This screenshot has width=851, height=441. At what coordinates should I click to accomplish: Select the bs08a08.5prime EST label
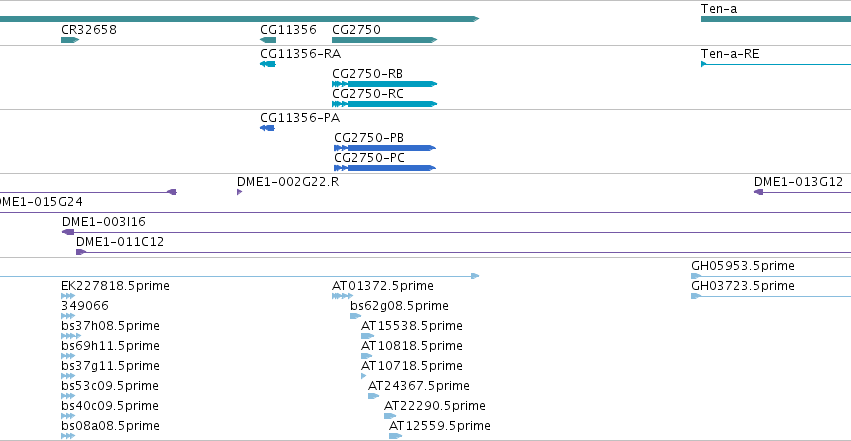coord(110,426)
